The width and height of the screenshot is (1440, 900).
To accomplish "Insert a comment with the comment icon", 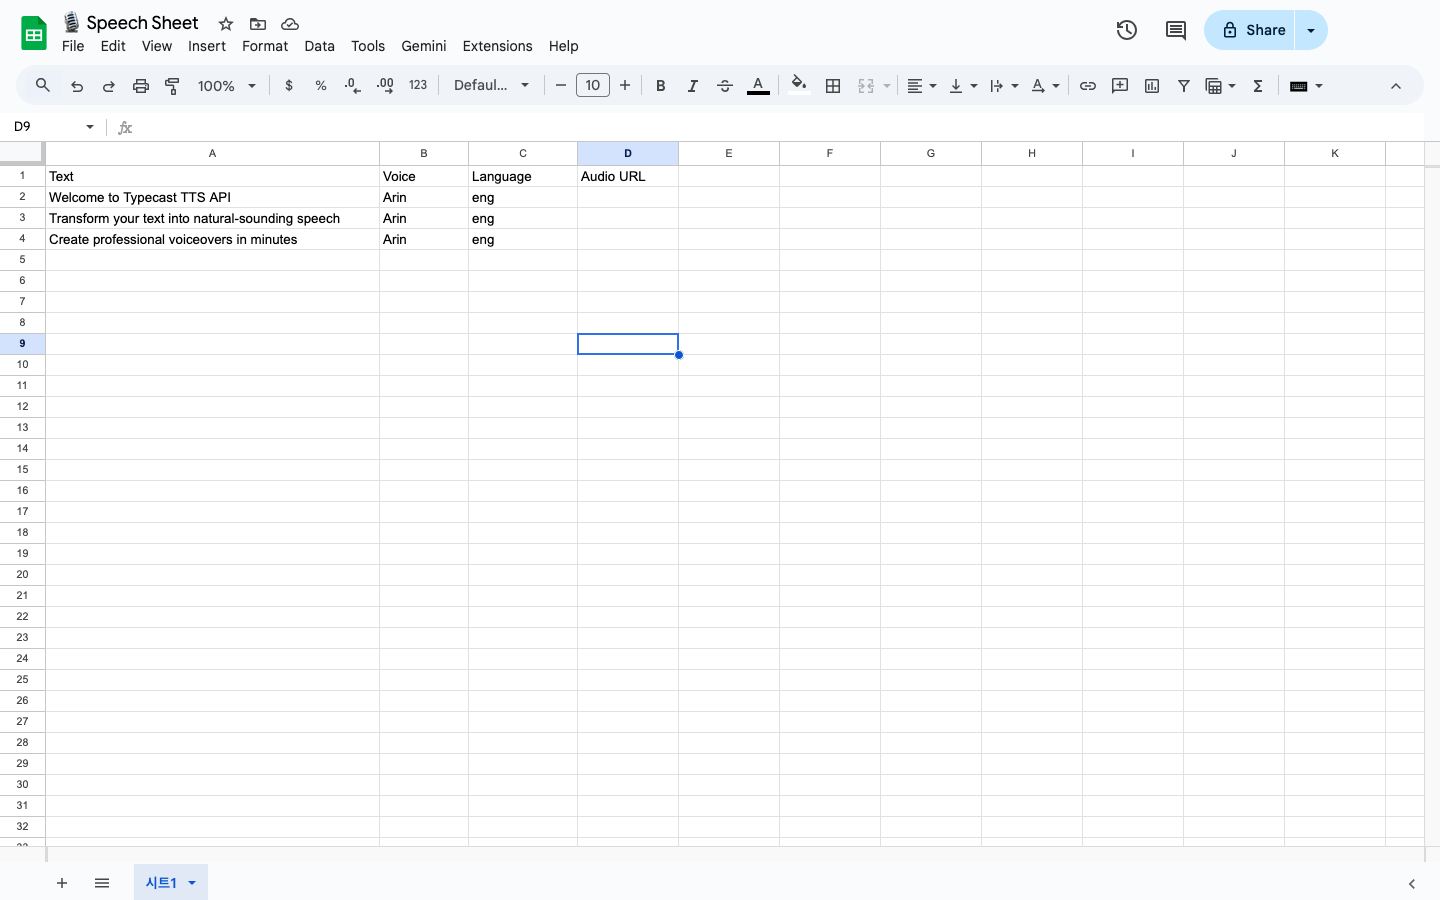I will tap(1119, 85).
